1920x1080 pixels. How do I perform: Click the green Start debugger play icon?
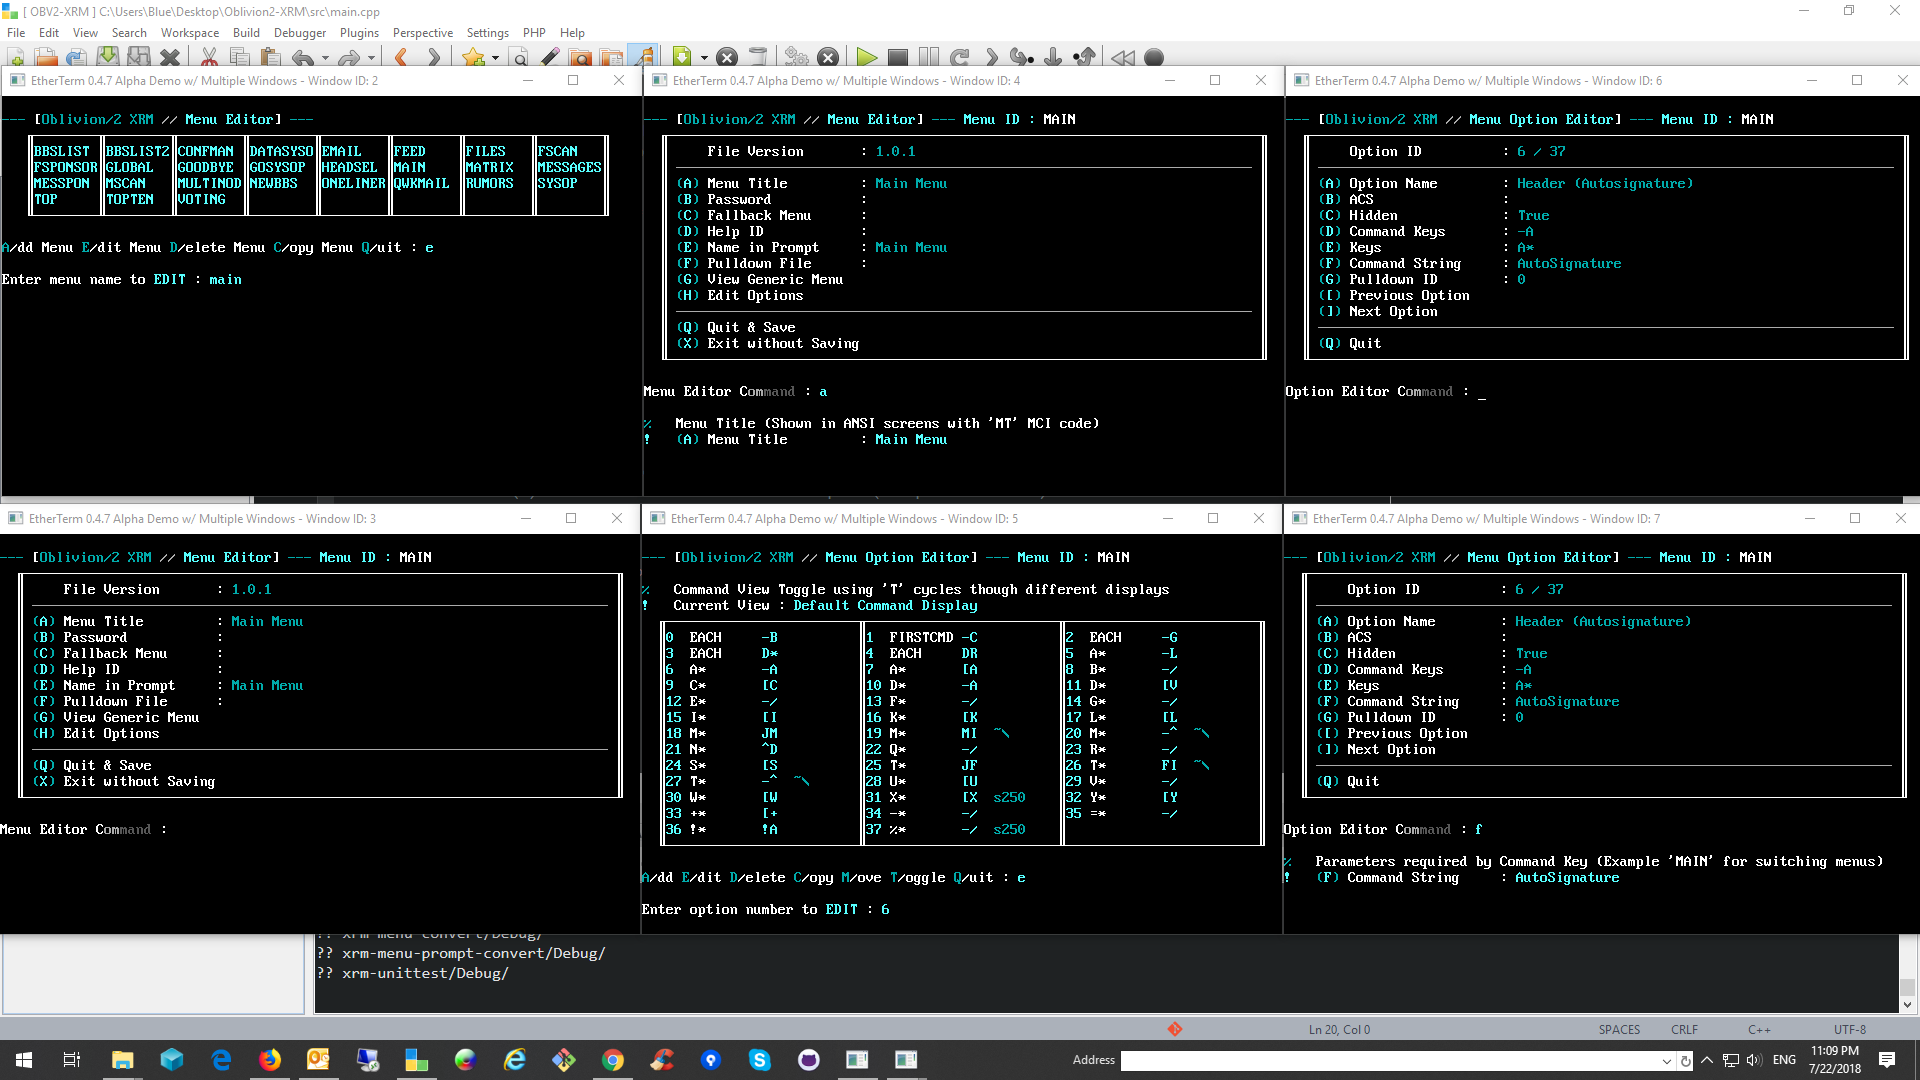[866, 57]
